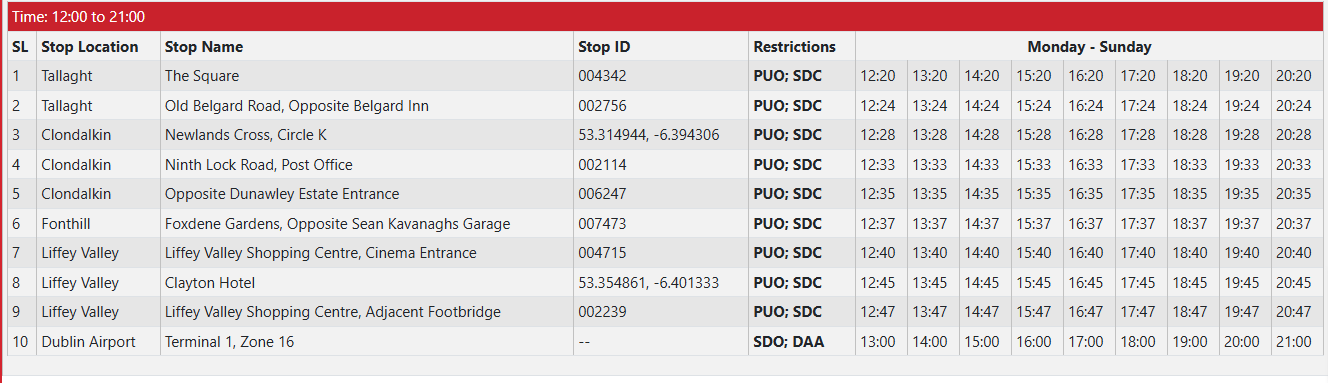
Task: Select the 'SDO; DAA' restriction cell
Action: [788, 342]
